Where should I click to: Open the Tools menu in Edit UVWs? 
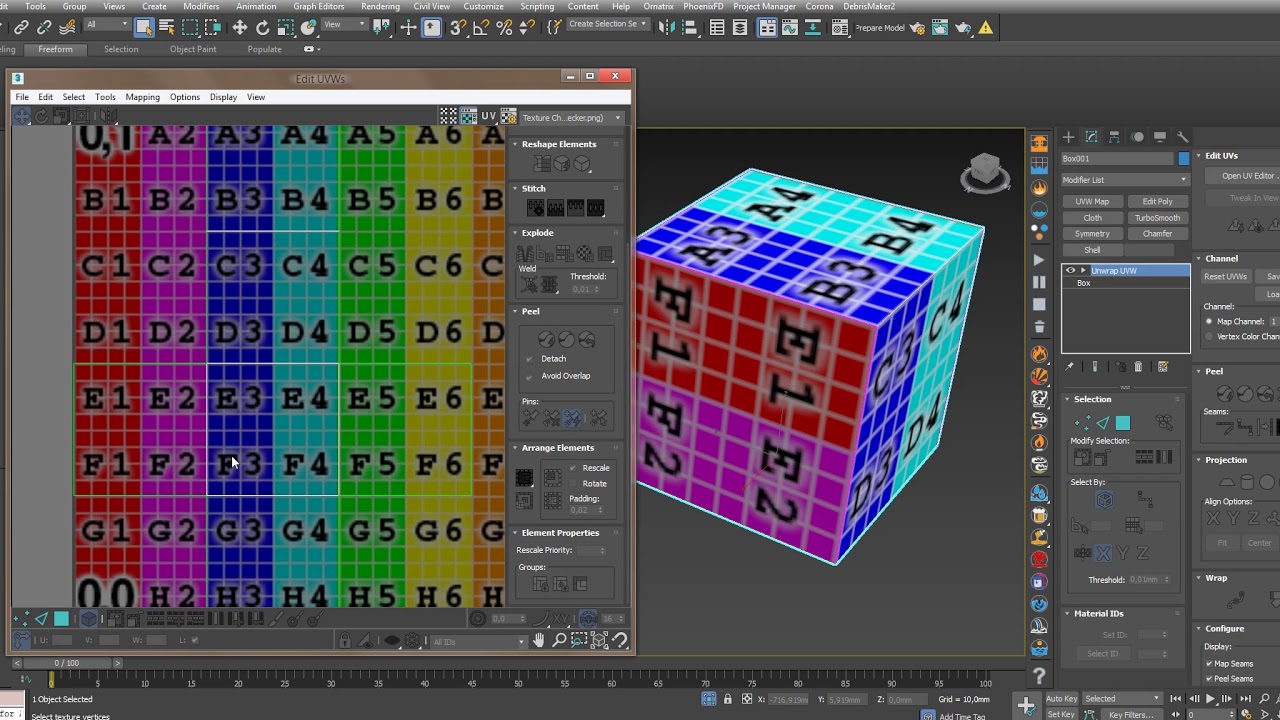tap(105, 97)
